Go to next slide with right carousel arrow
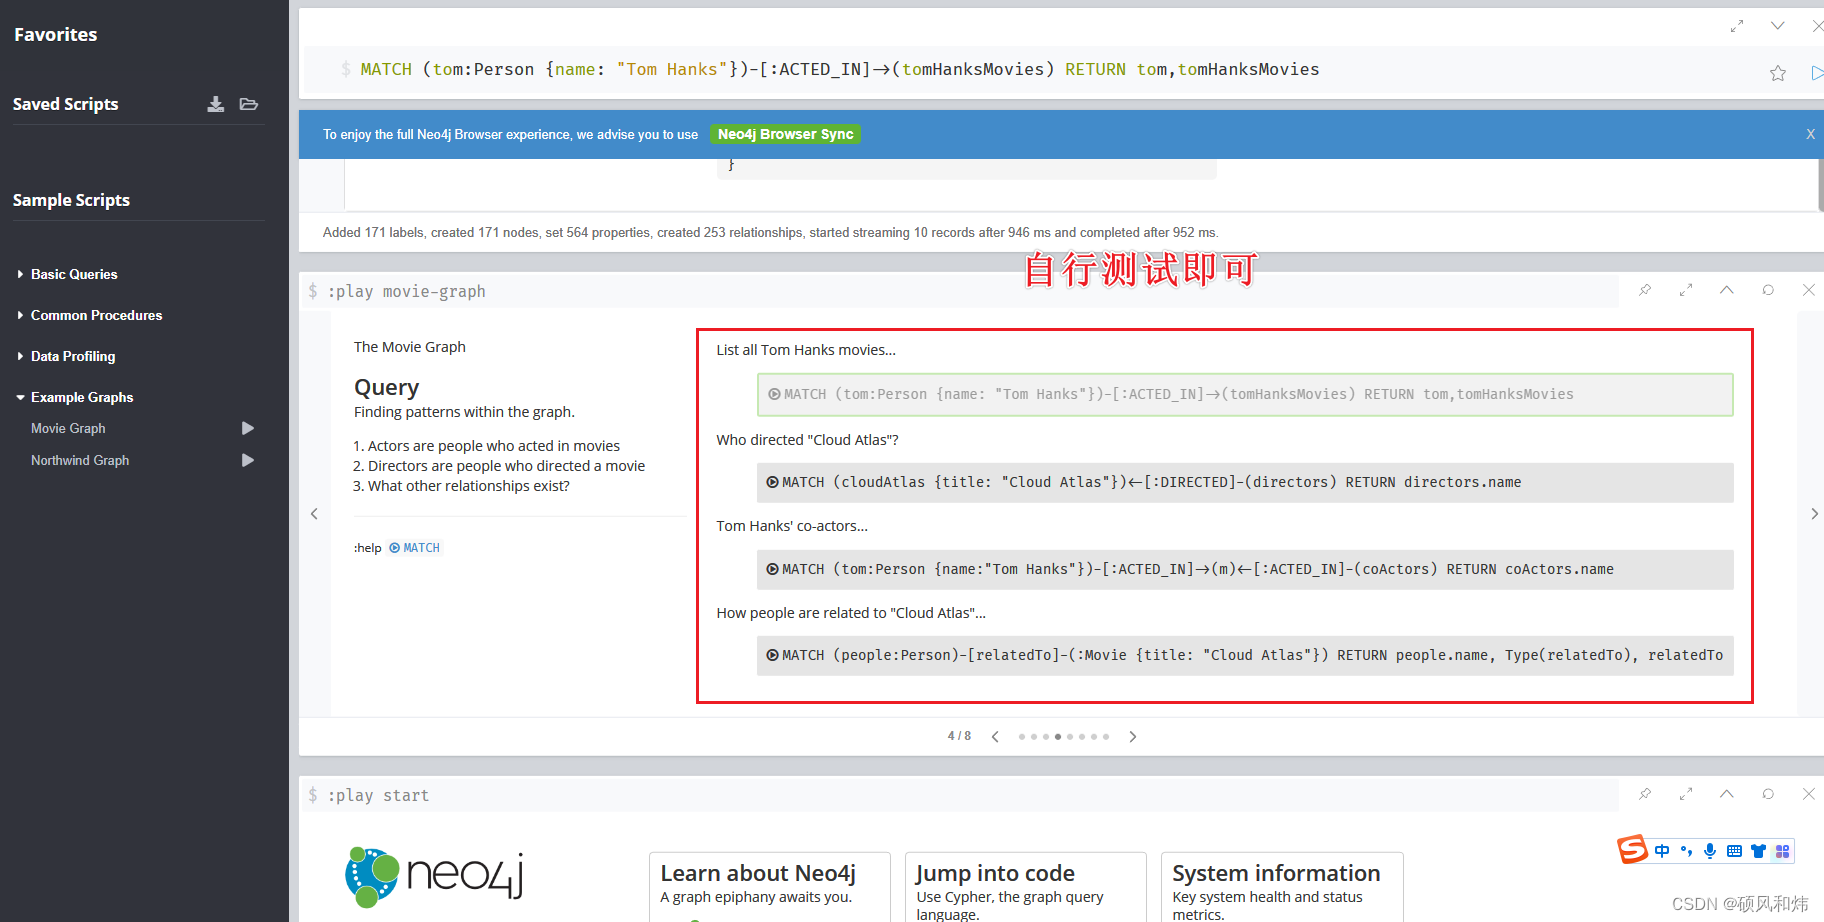The image size is (1824, 922). point(1814,514)
